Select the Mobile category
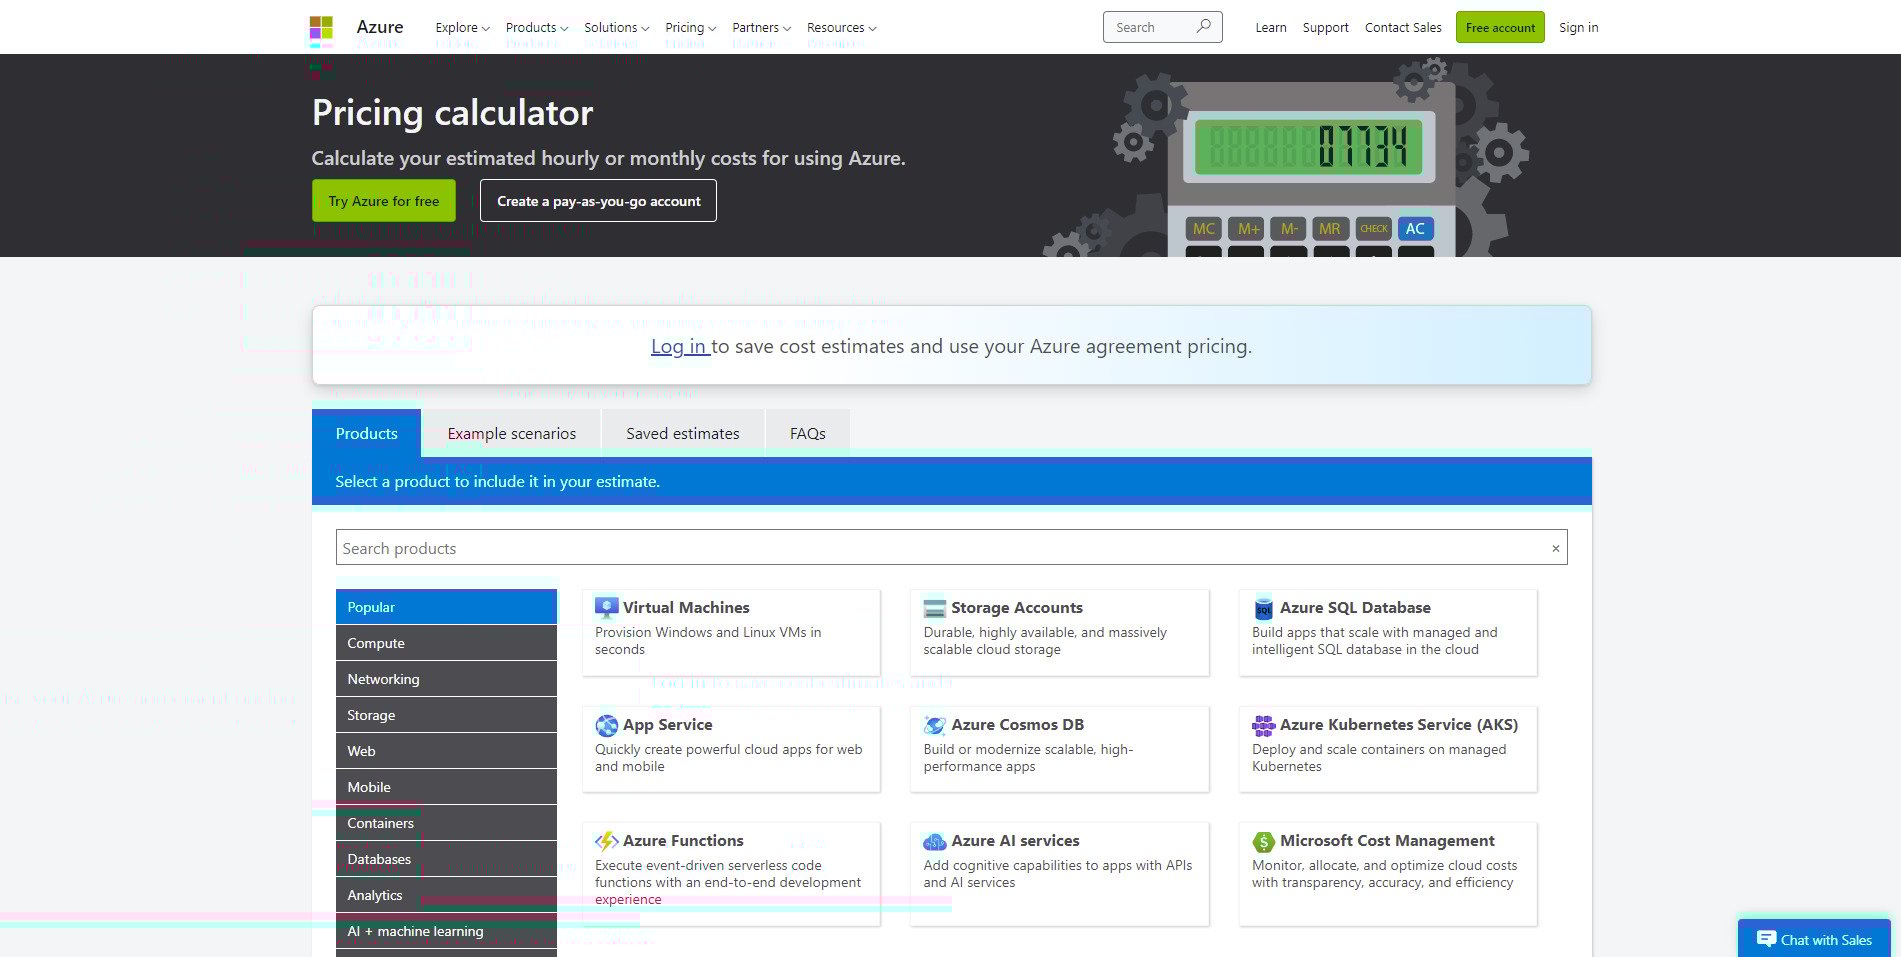 pos(446,787)
